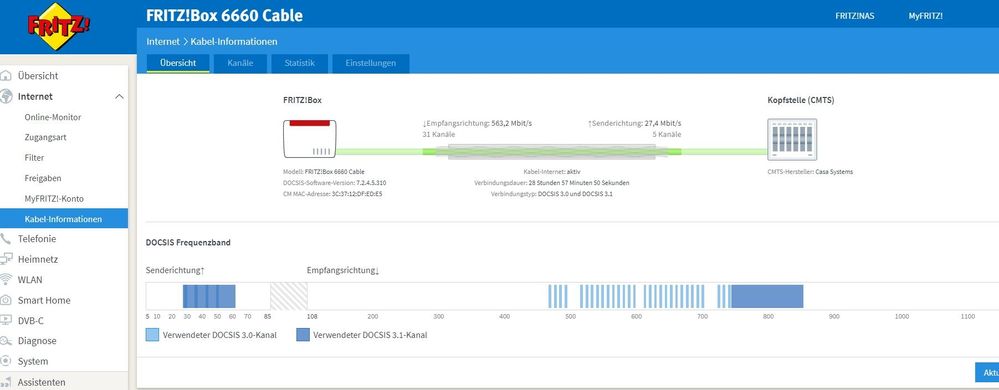Open the Heimnetz menu
The height and width of the screenshot is (390, 999).
[38, 259]
